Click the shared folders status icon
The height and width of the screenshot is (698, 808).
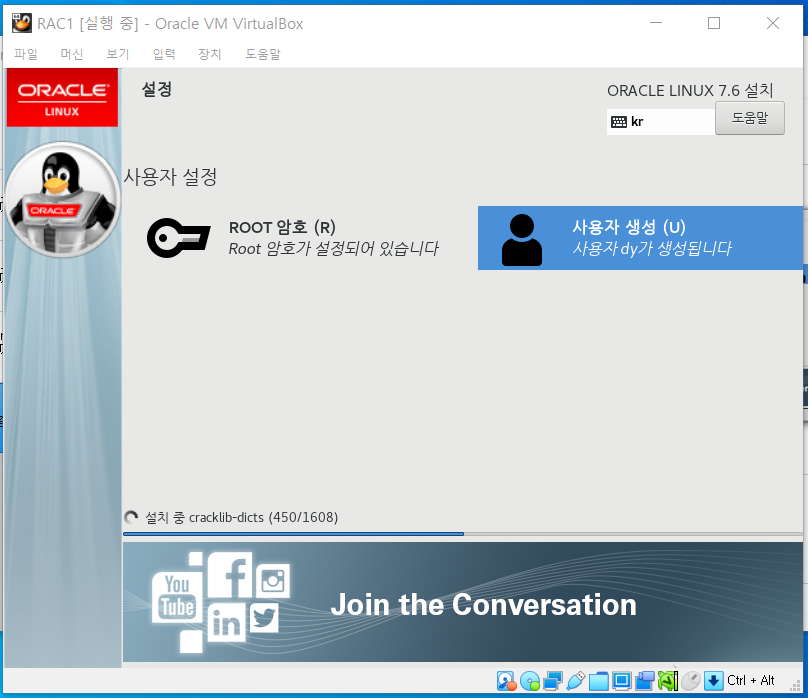tap(599, 681)
